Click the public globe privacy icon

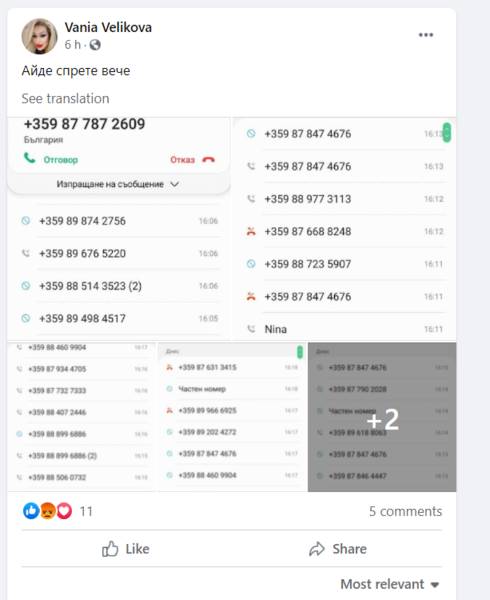[x=95, y=45]
